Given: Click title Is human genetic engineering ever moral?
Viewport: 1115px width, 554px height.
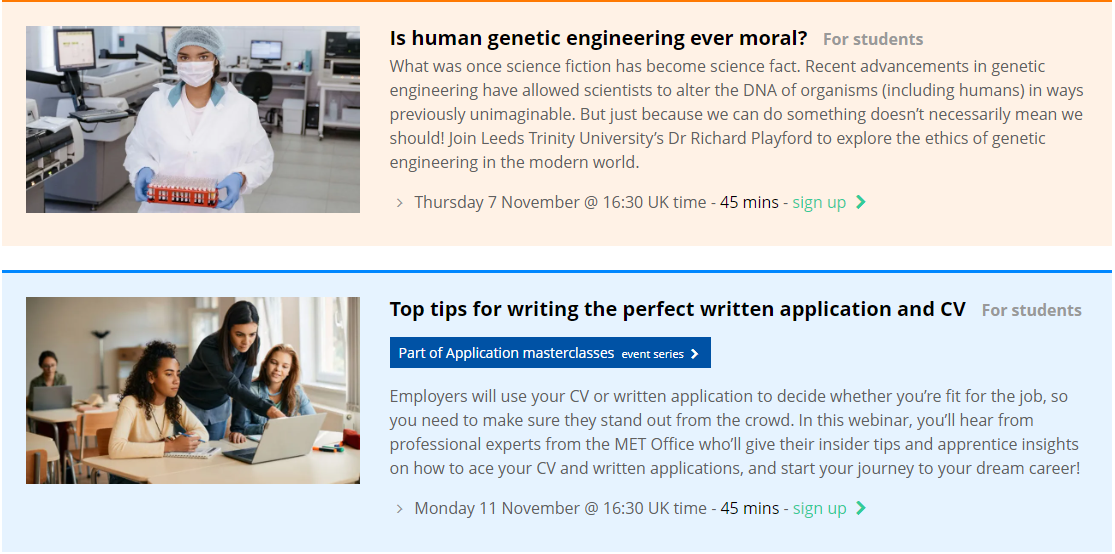Looking at the screenshot, I should pos(599,38).
